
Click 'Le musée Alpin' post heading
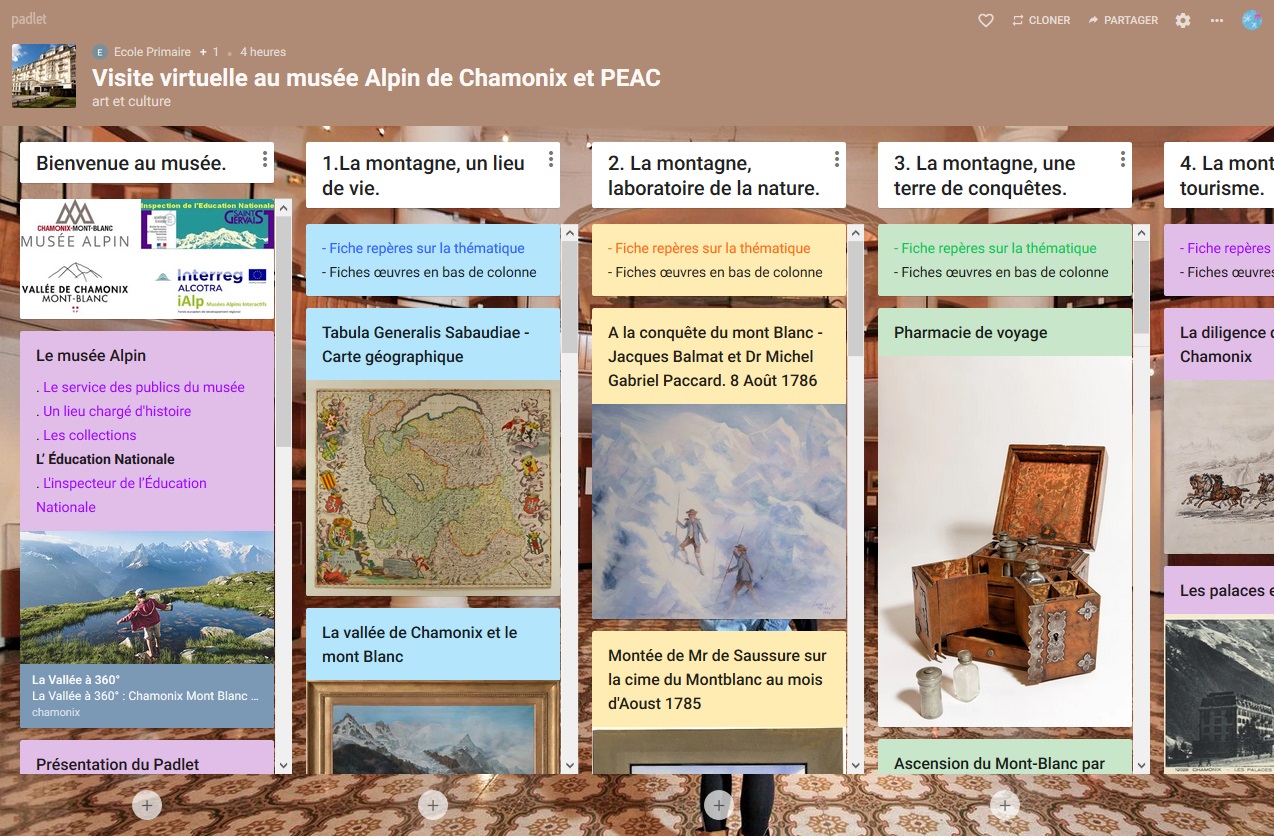(x=91, y=355)
